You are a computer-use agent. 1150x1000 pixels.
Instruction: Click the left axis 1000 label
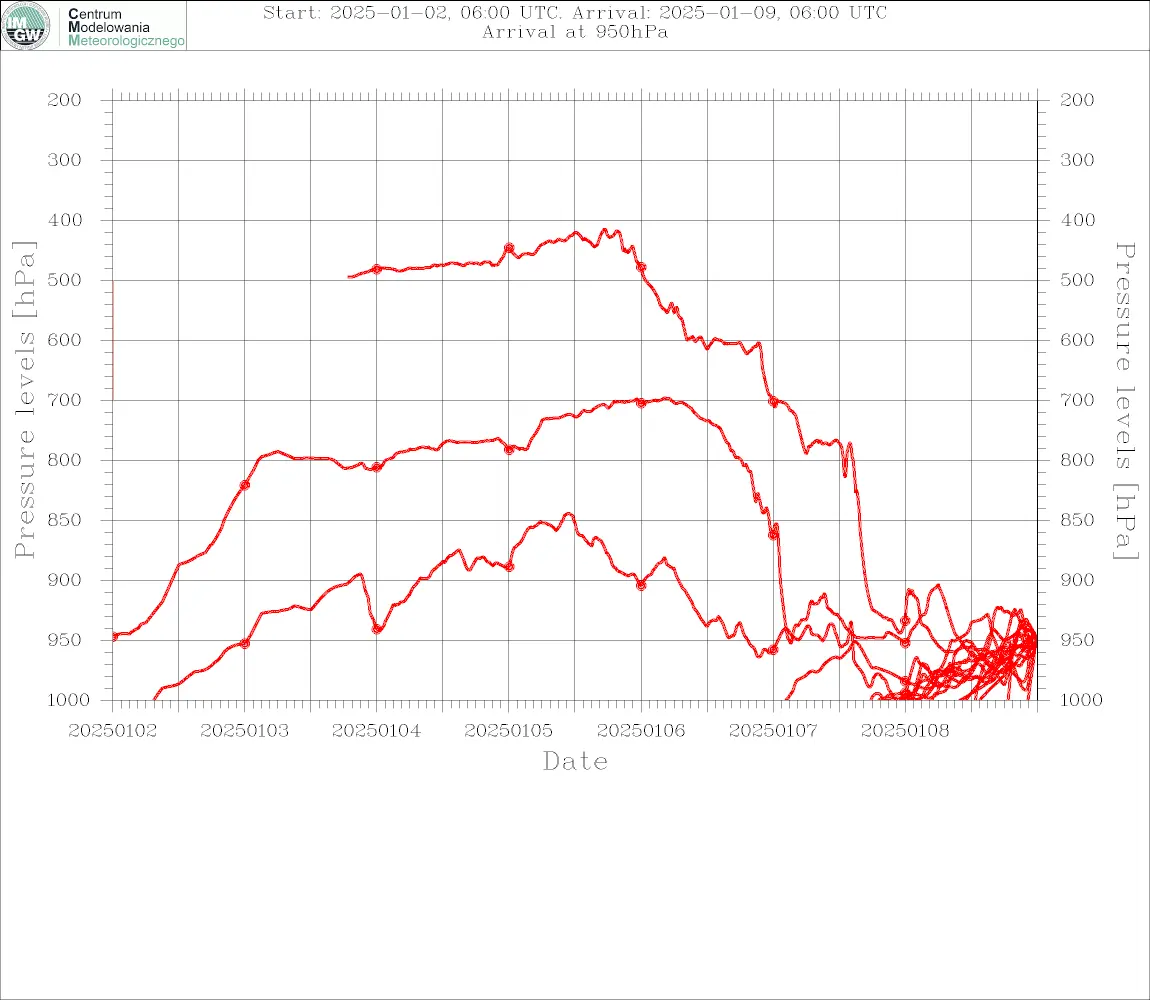pos(68,700)
